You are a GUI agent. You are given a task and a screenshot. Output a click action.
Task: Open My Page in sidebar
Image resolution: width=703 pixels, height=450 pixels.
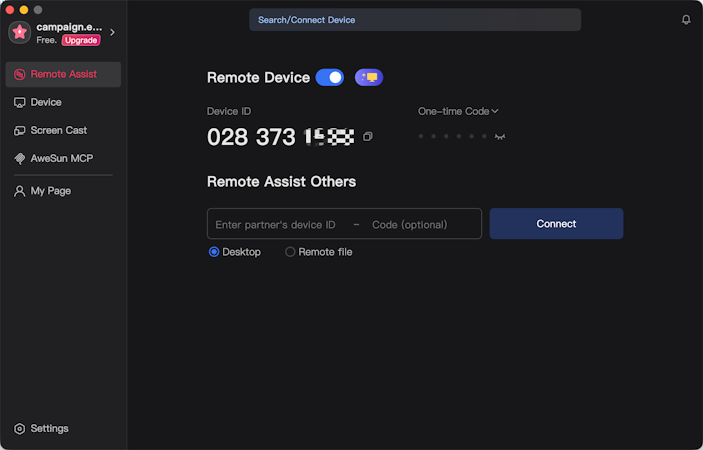(63, 191)
